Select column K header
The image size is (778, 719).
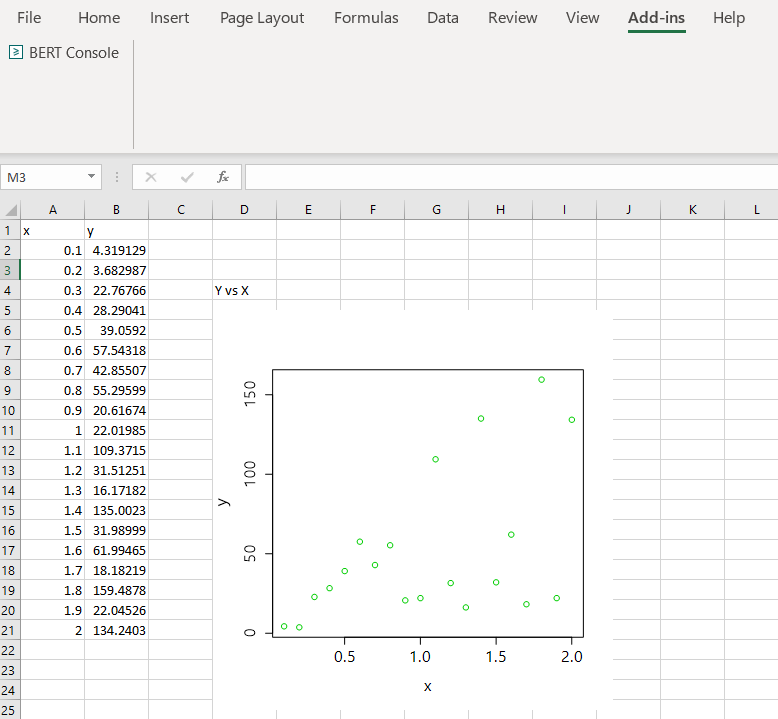point(692,209)
